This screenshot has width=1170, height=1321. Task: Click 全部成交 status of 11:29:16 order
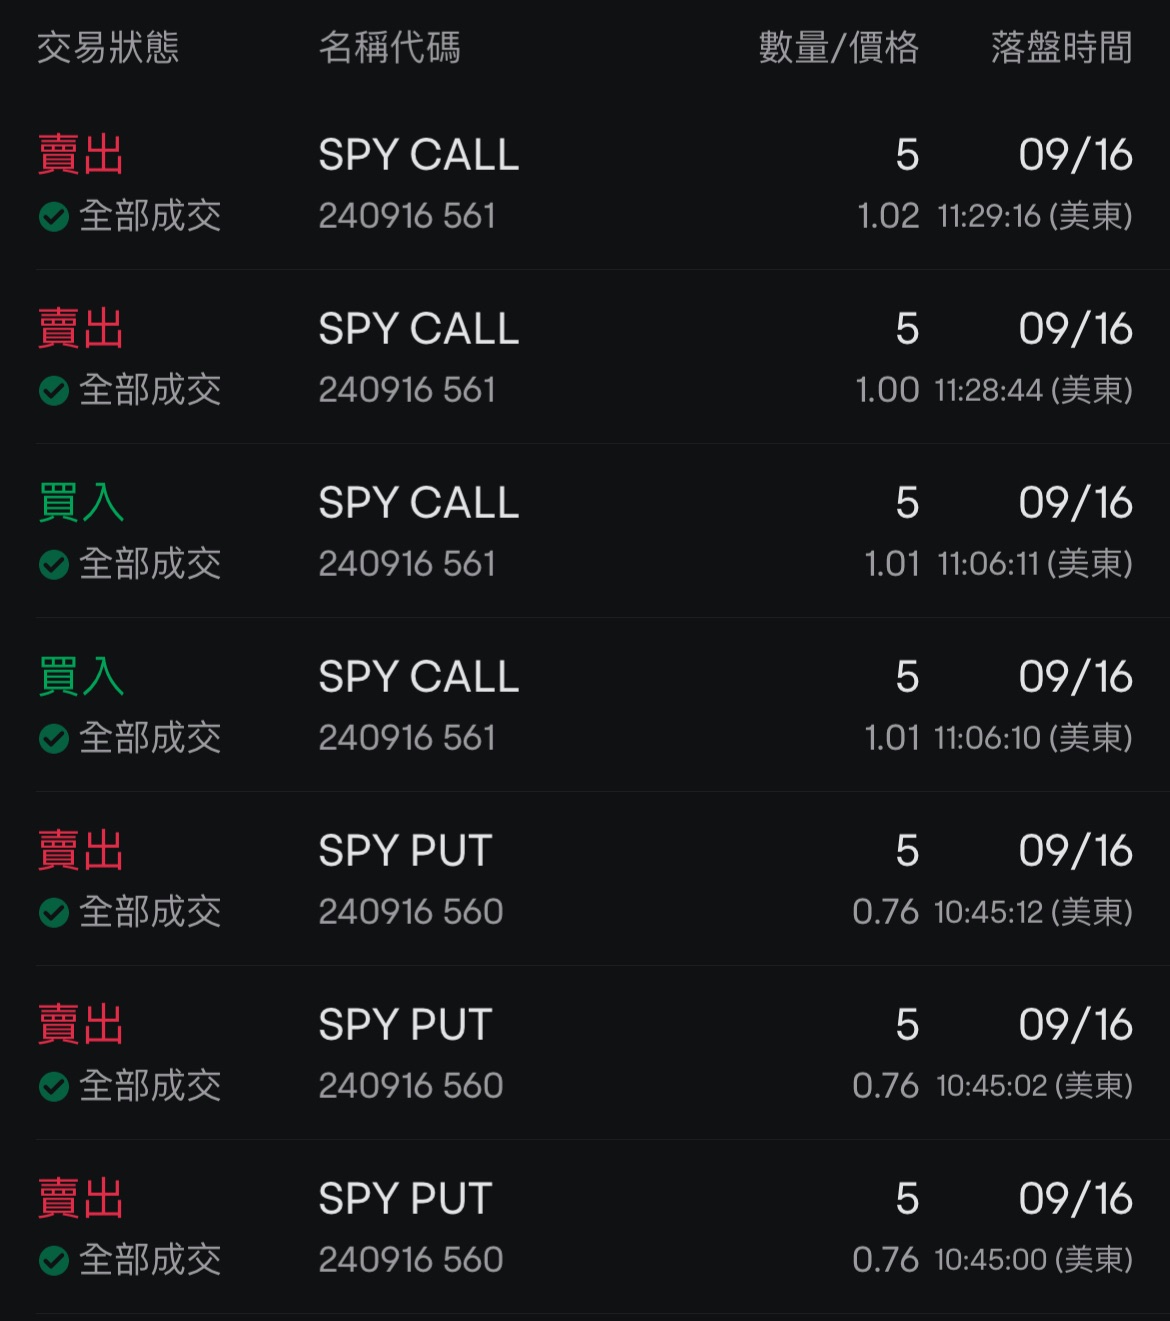pos(149,216)
